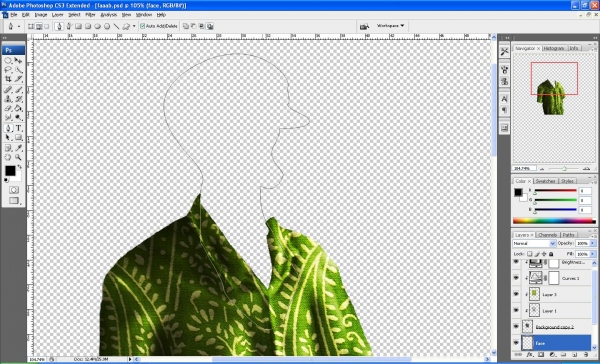600x364 pixels.
Task: Select the Path Selection tool
Action: coord(8,137)
